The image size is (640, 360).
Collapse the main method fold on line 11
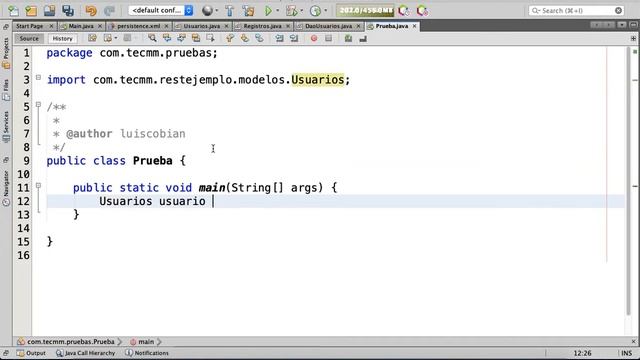click(38, 185)
